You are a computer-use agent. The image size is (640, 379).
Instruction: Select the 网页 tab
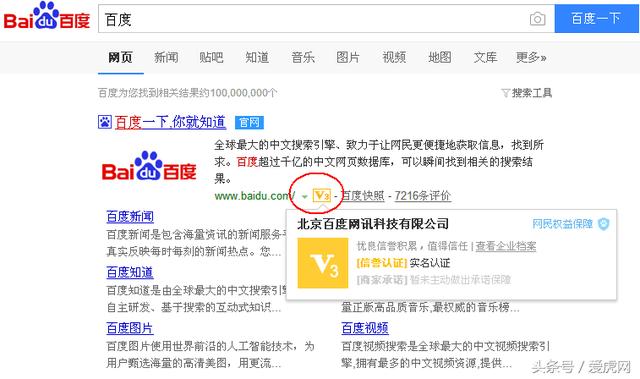click(x=120, y=58)
